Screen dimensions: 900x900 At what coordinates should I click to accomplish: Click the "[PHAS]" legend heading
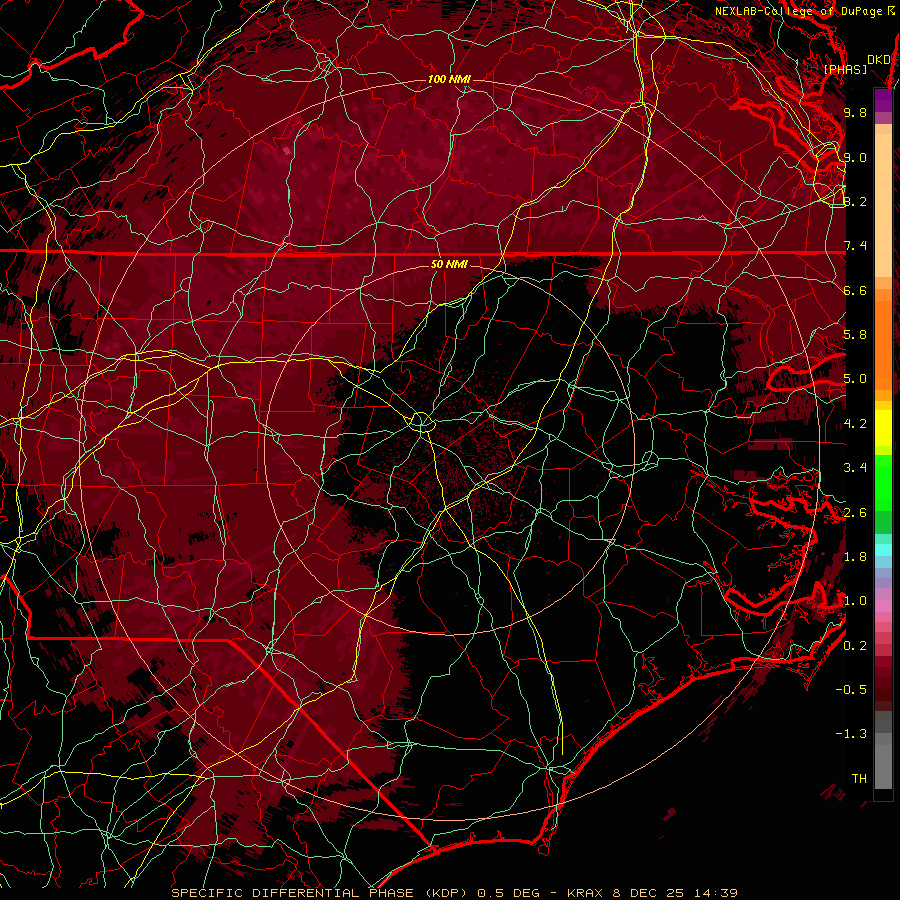pyautogui.click(x=845, y=70)
